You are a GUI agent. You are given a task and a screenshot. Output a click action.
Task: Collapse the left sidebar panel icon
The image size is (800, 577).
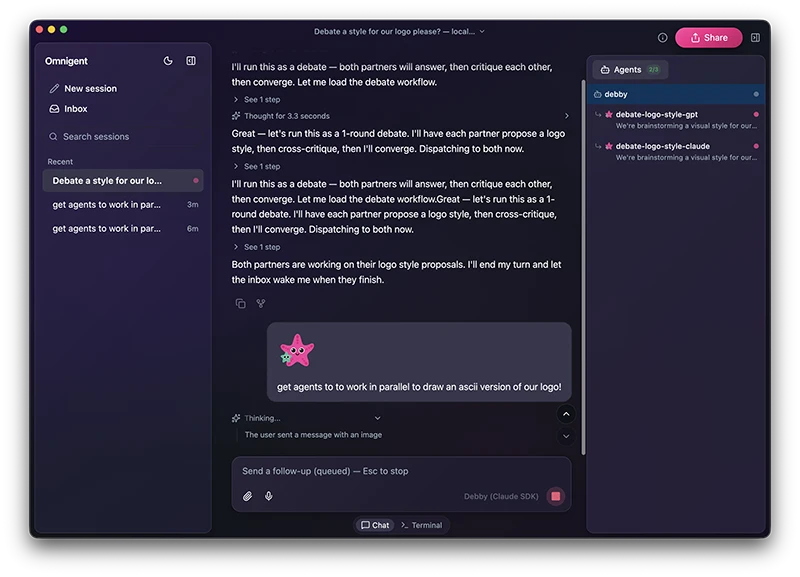[x=191, y=61]
